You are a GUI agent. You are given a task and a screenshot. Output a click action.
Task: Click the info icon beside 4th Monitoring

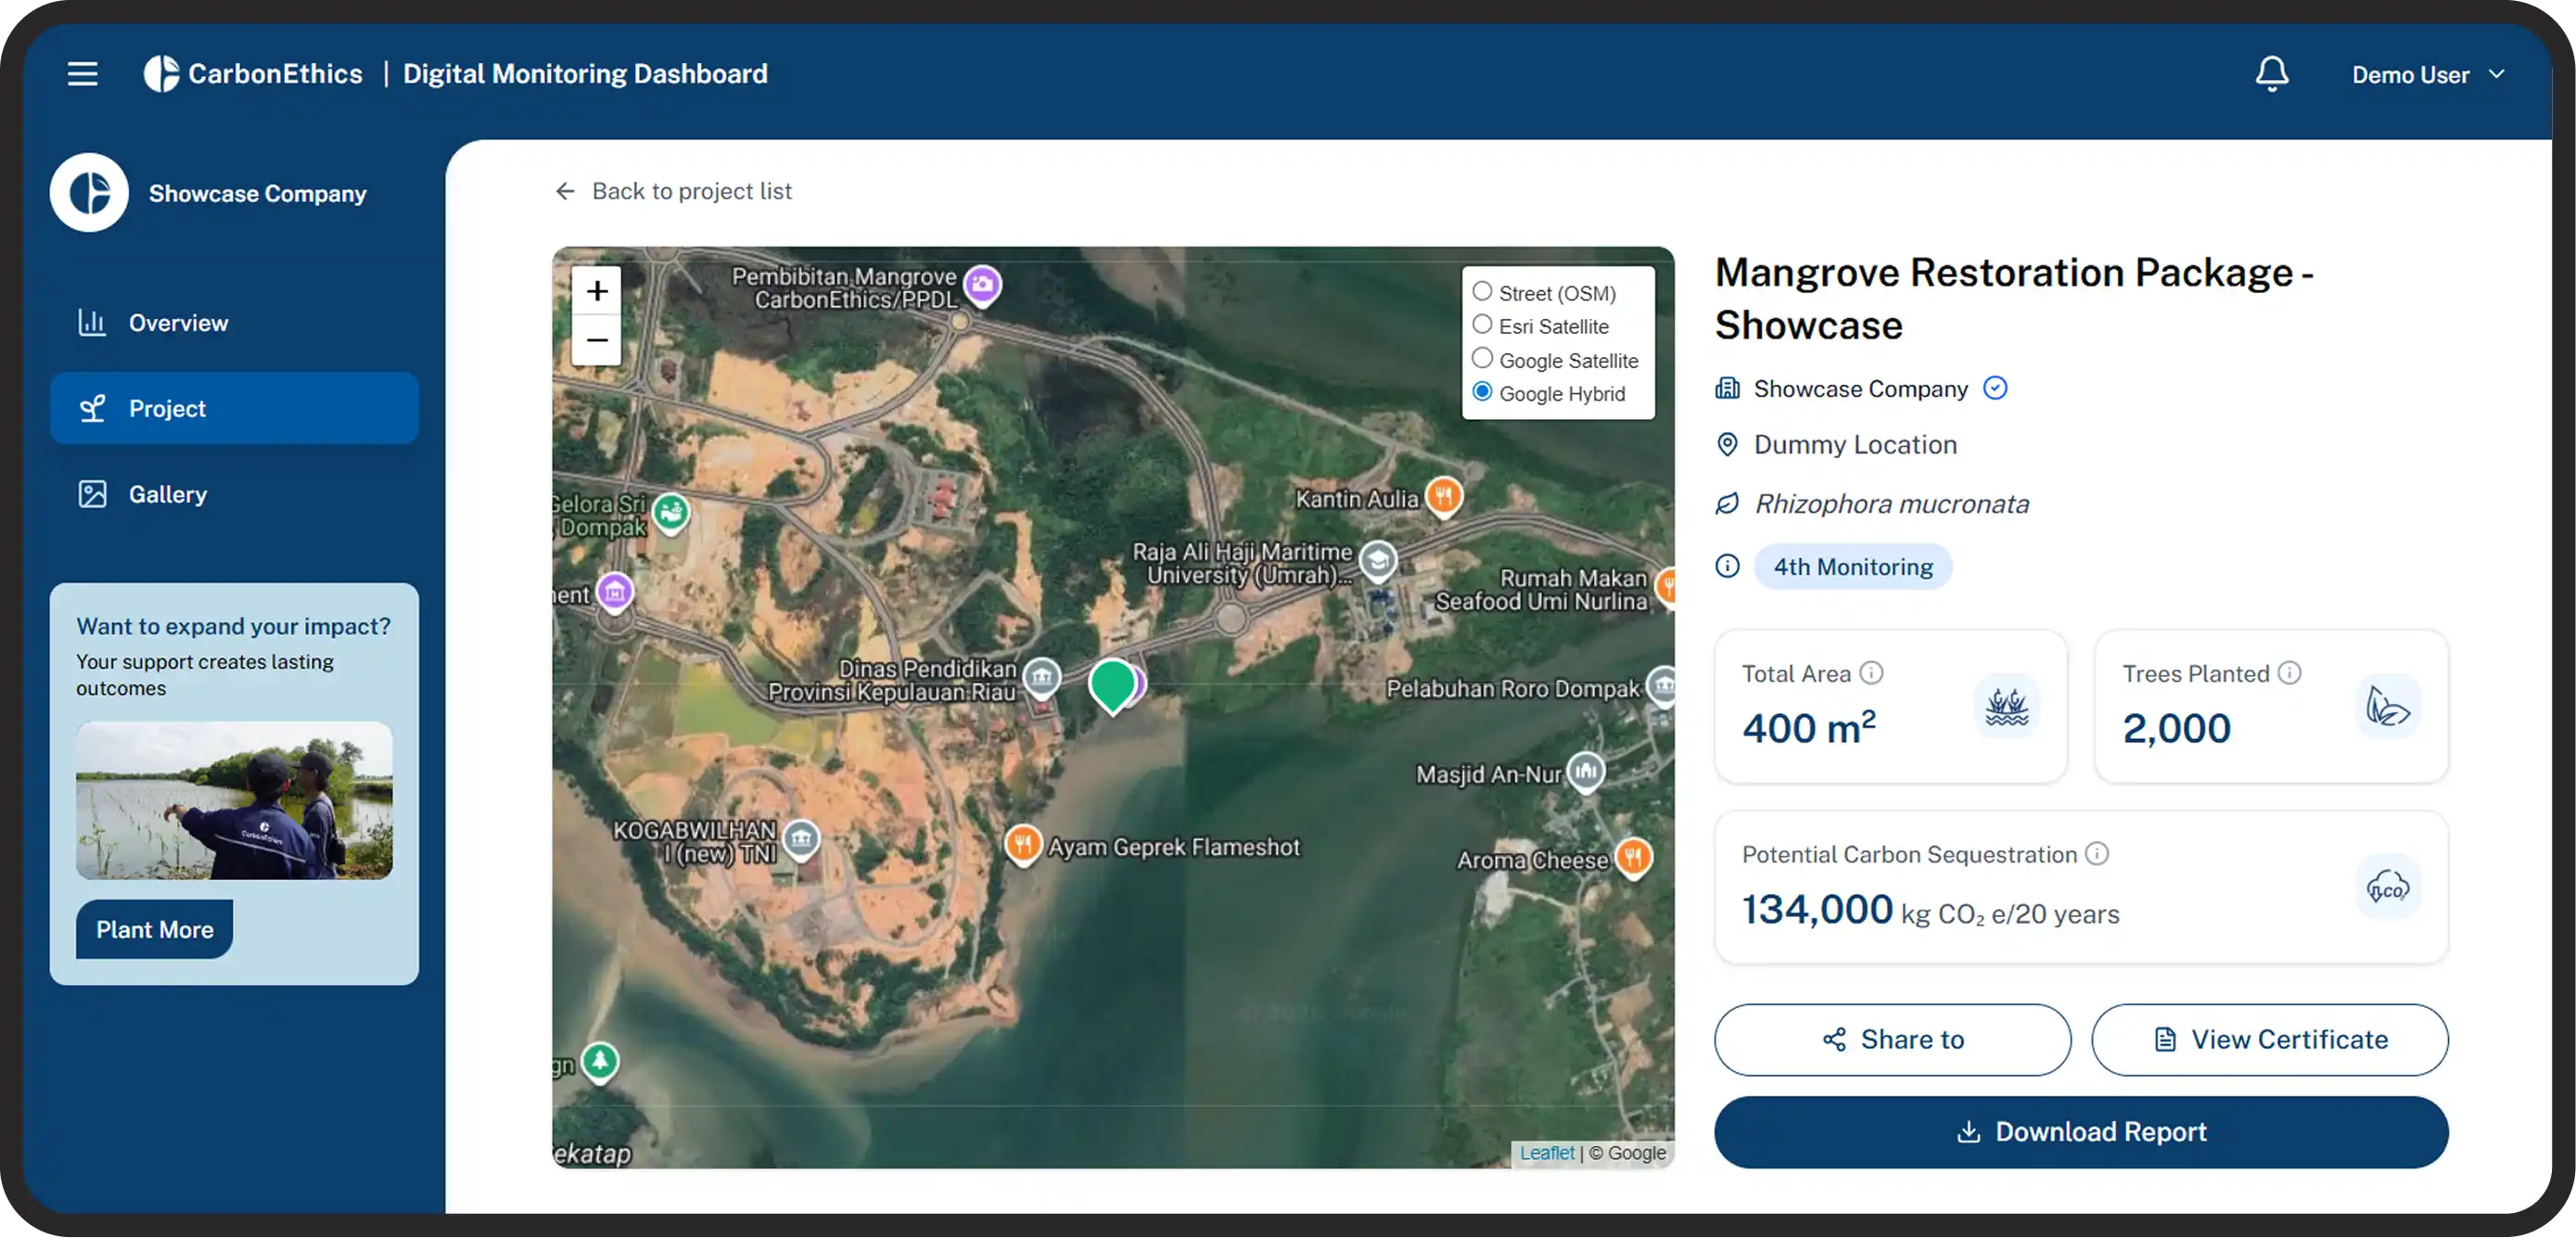click(1727, 567)
